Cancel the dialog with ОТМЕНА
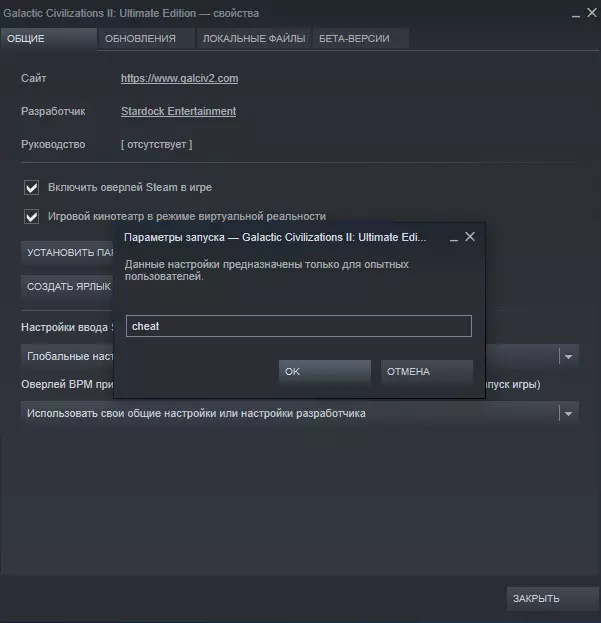Screen dimensions: 601x623 [427, 371]
